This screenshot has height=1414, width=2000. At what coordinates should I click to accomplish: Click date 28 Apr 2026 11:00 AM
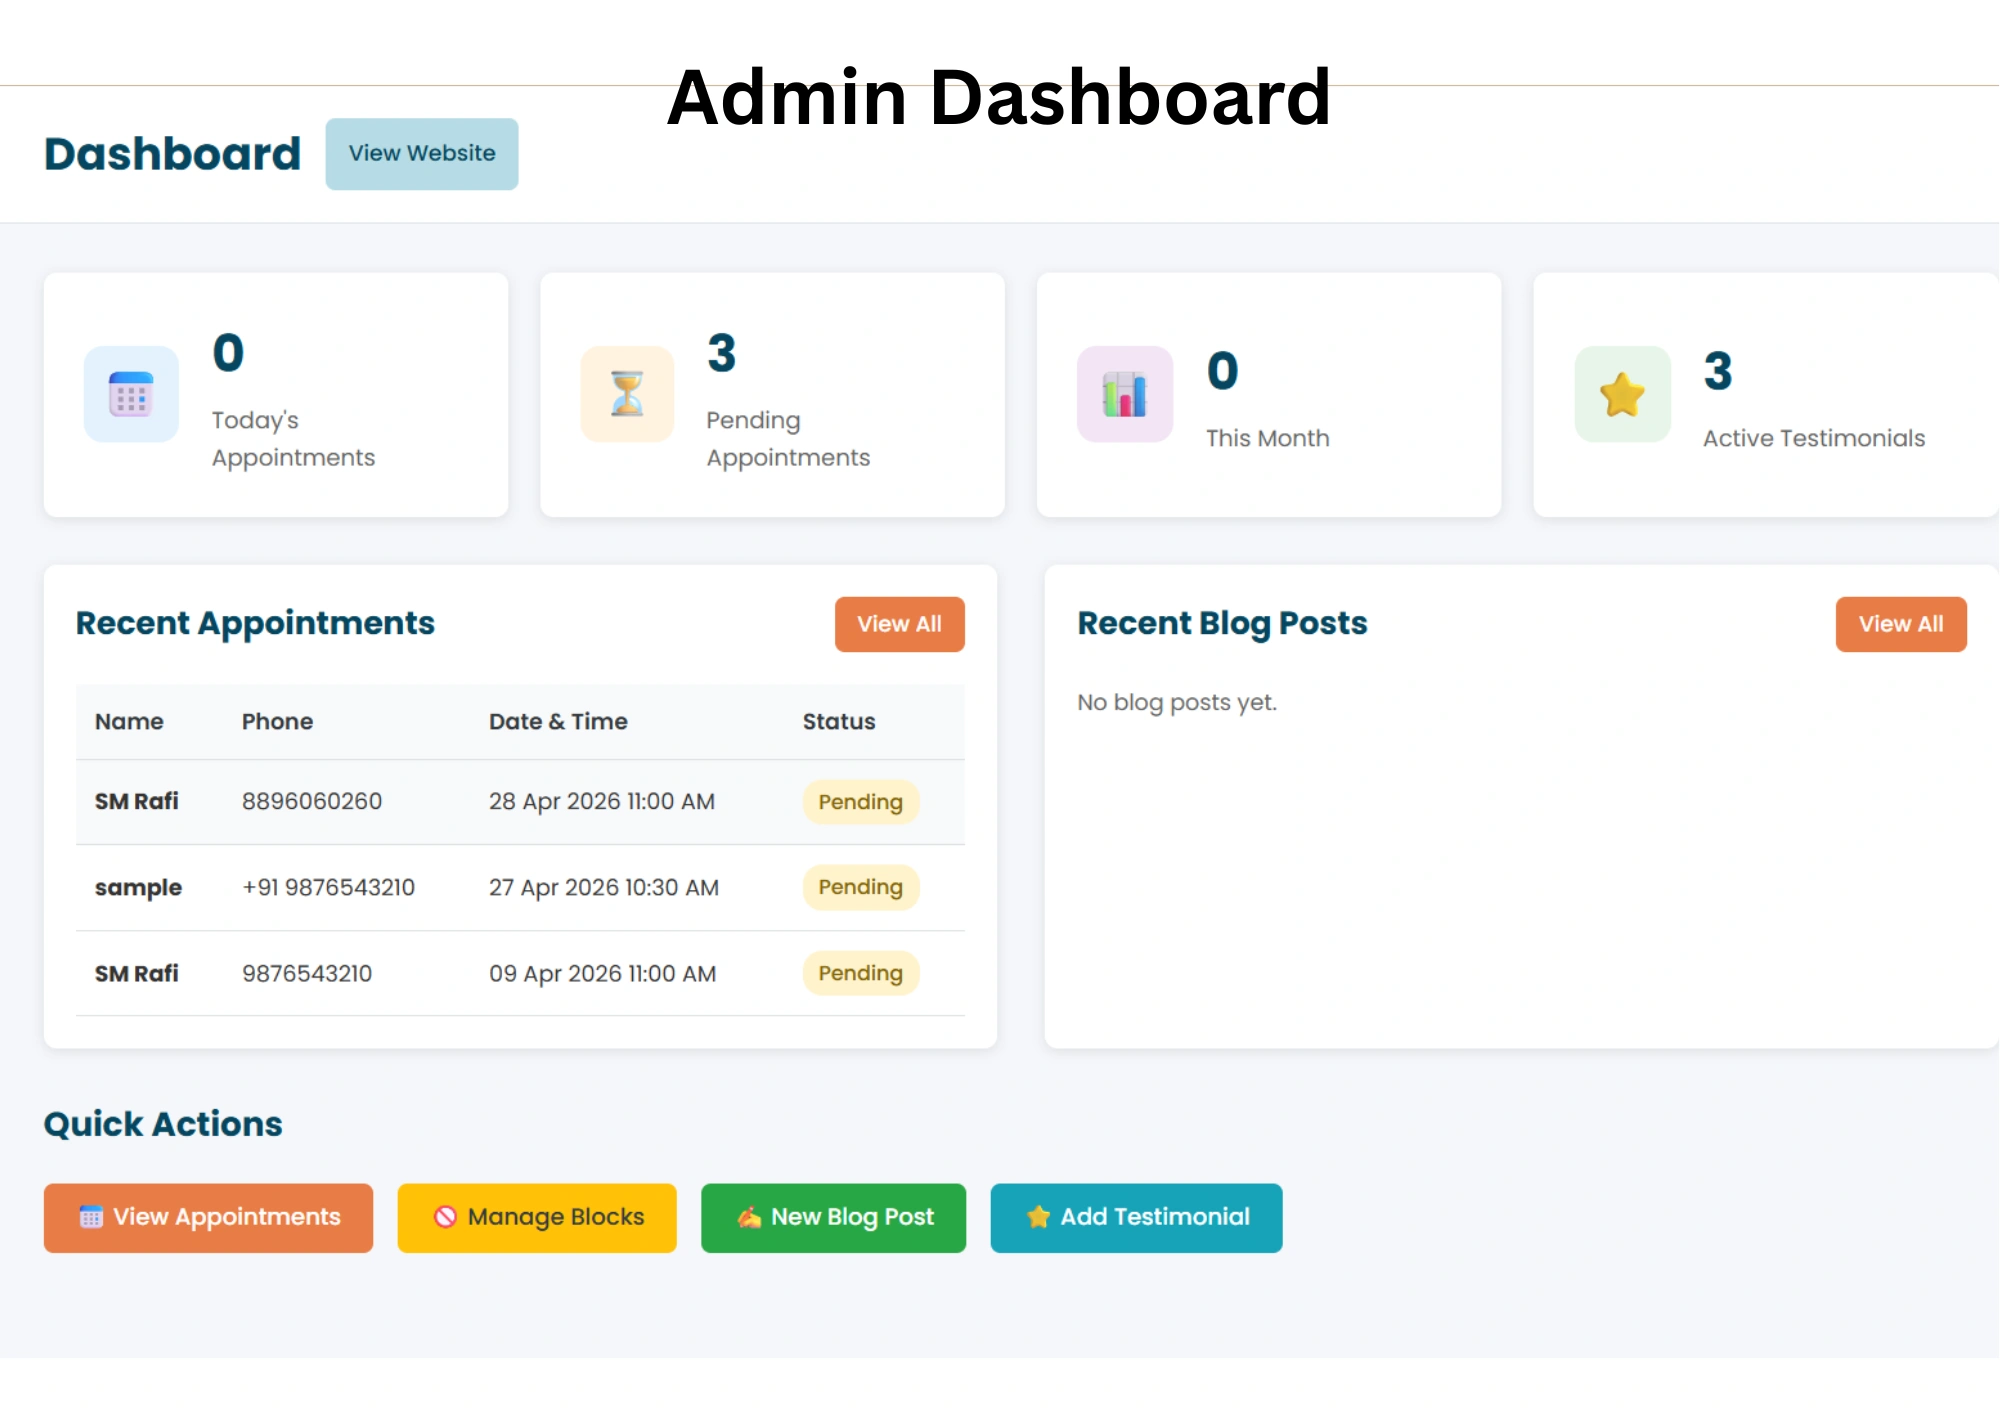point(602,801)
